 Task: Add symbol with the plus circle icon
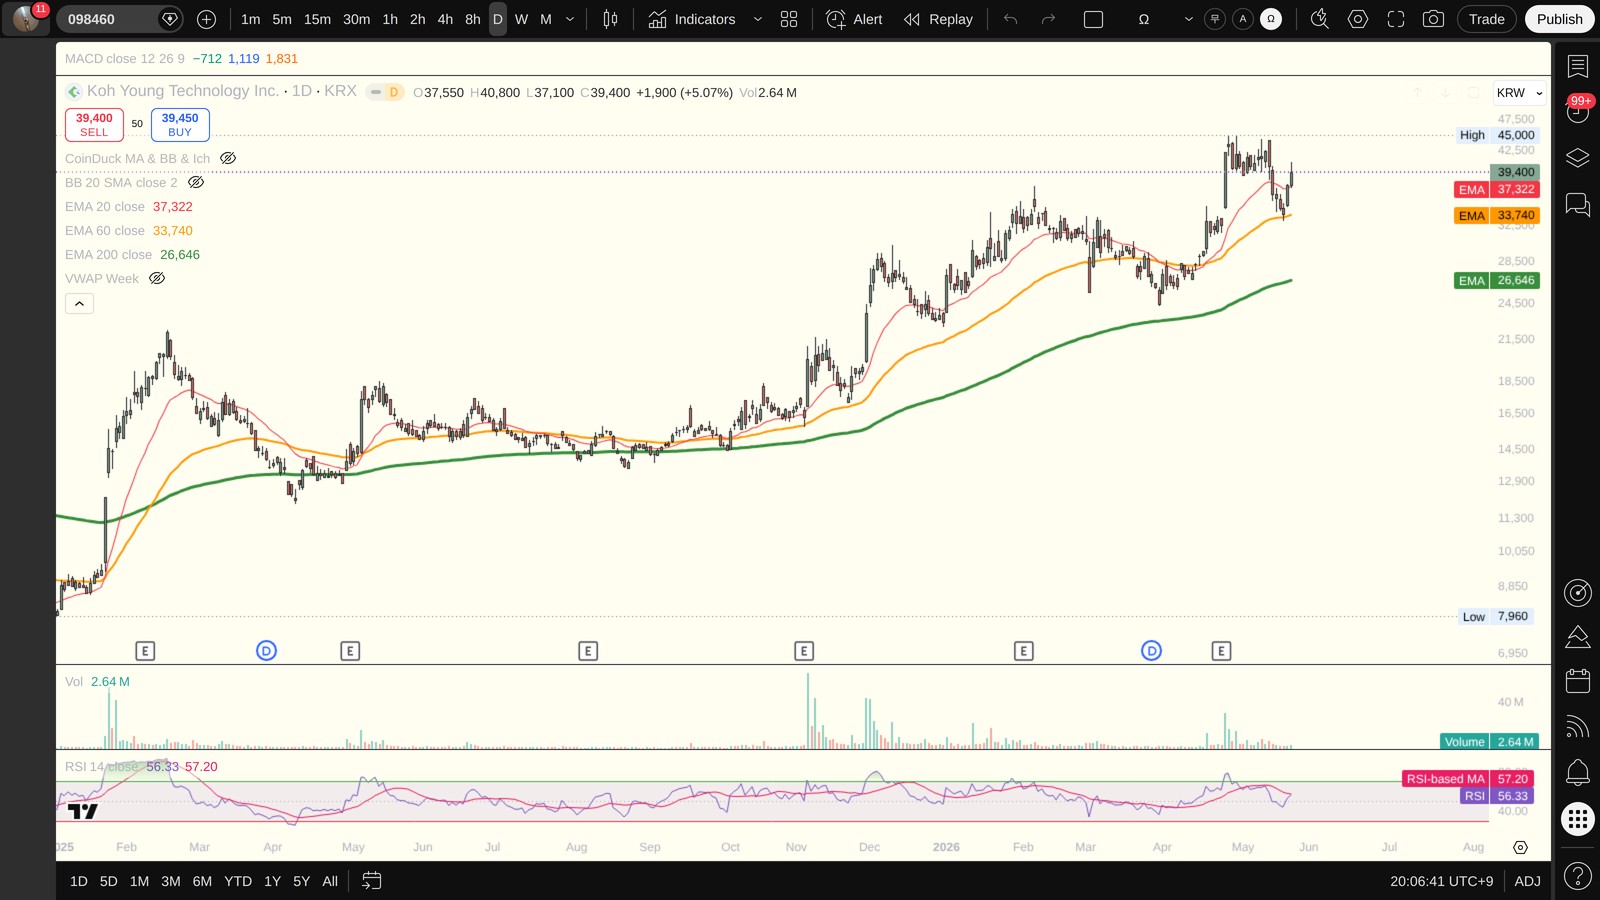click(206, 19)
